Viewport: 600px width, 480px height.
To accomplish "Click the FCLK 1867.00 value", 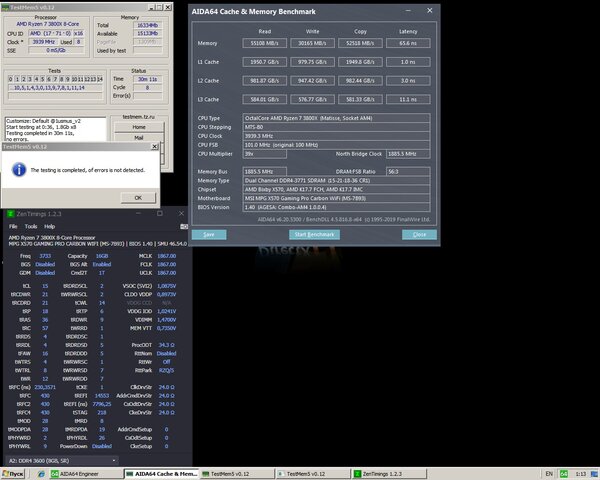I will [x=166, y=264].
